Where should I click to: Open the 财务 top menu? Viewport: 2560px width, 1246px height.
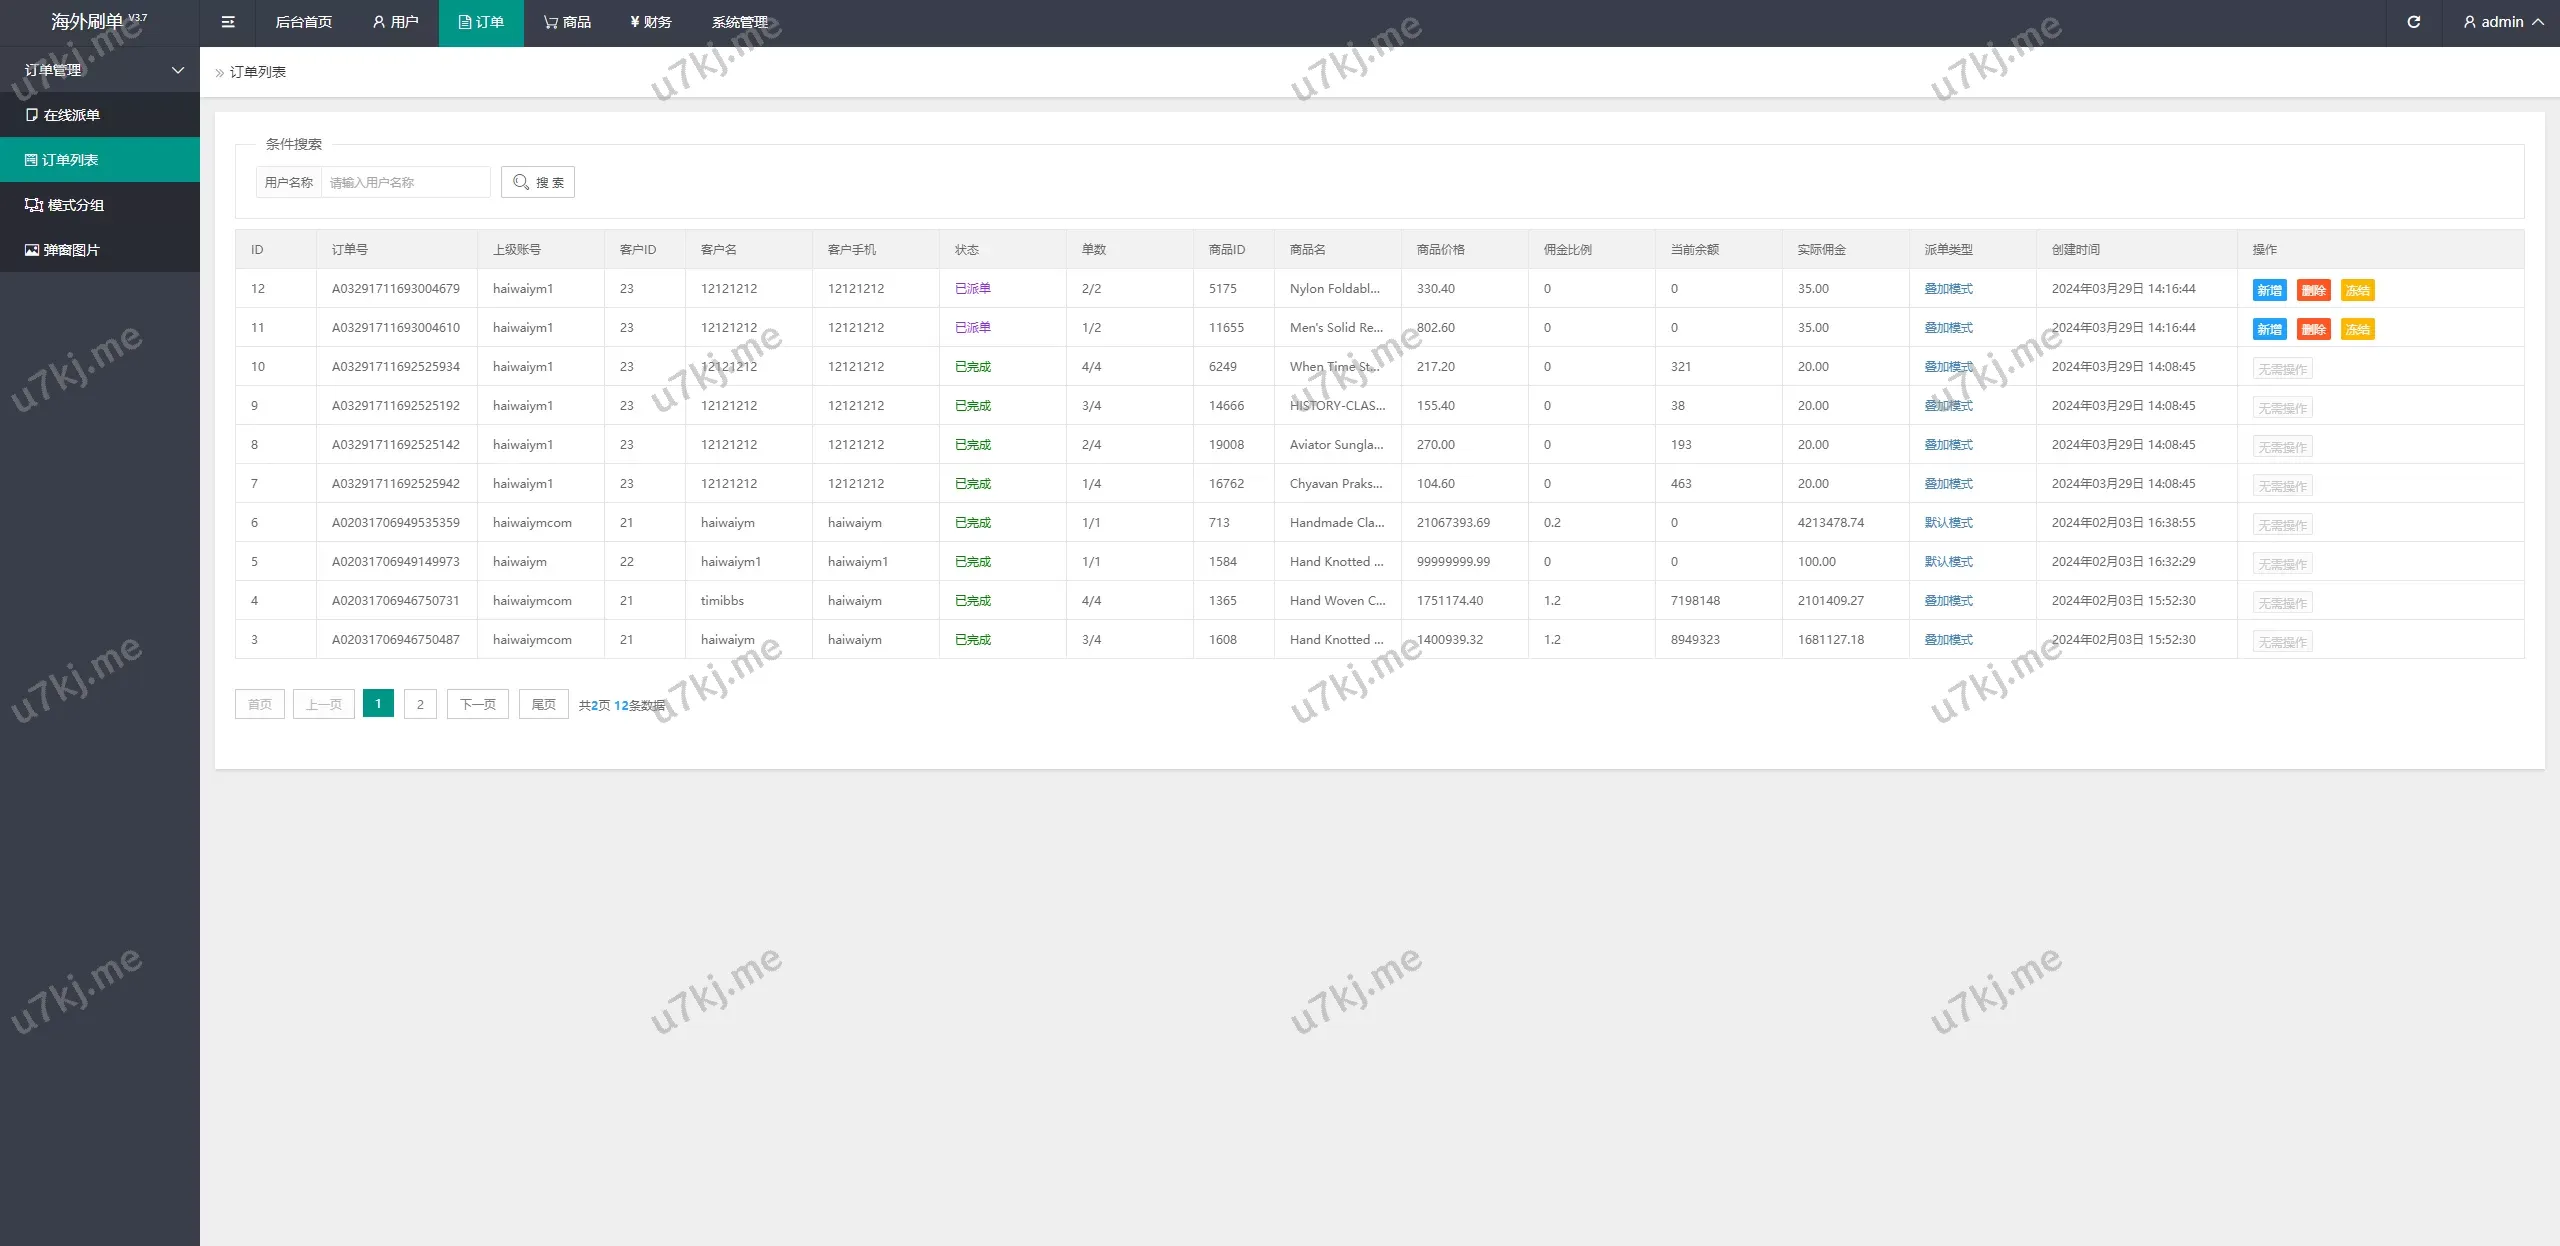[651, 22]
